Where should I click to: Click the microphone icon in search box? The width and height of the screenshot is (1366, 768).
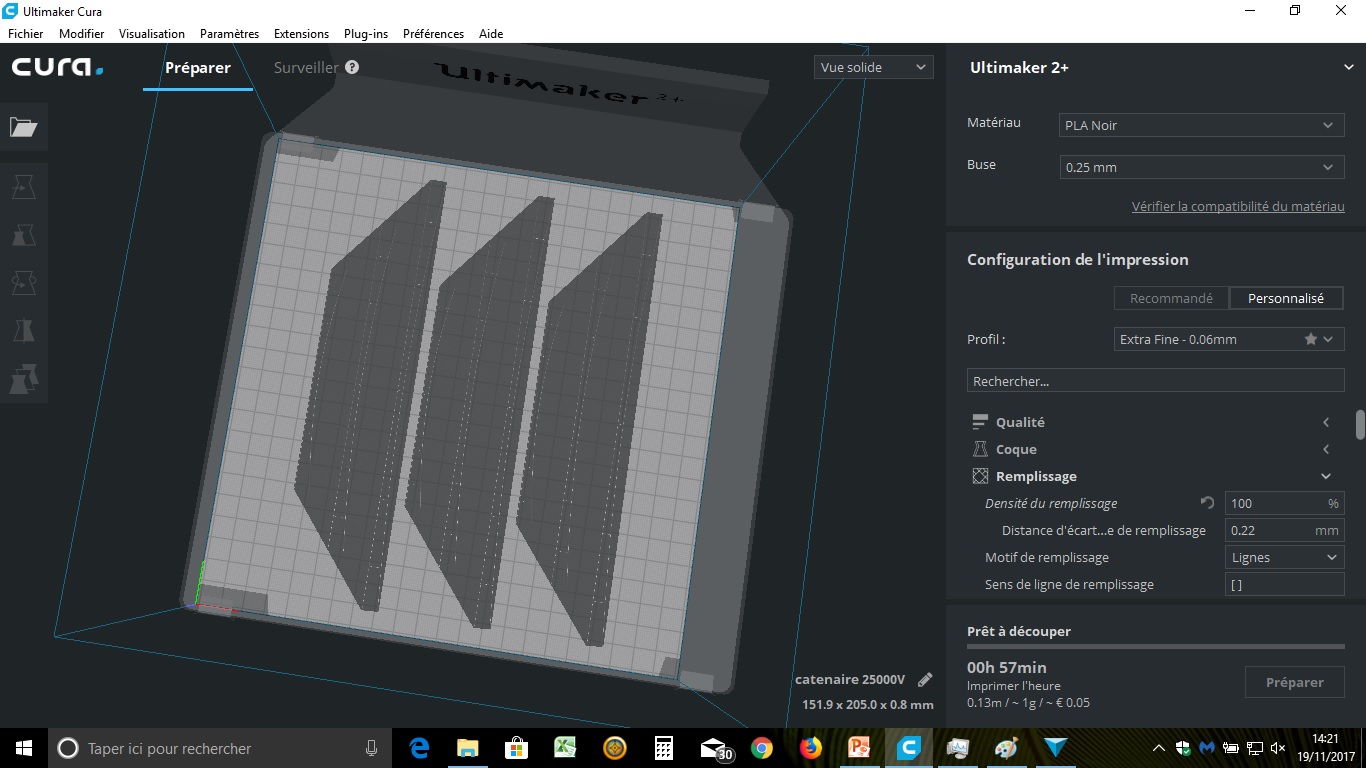click(x=371, y=748)
